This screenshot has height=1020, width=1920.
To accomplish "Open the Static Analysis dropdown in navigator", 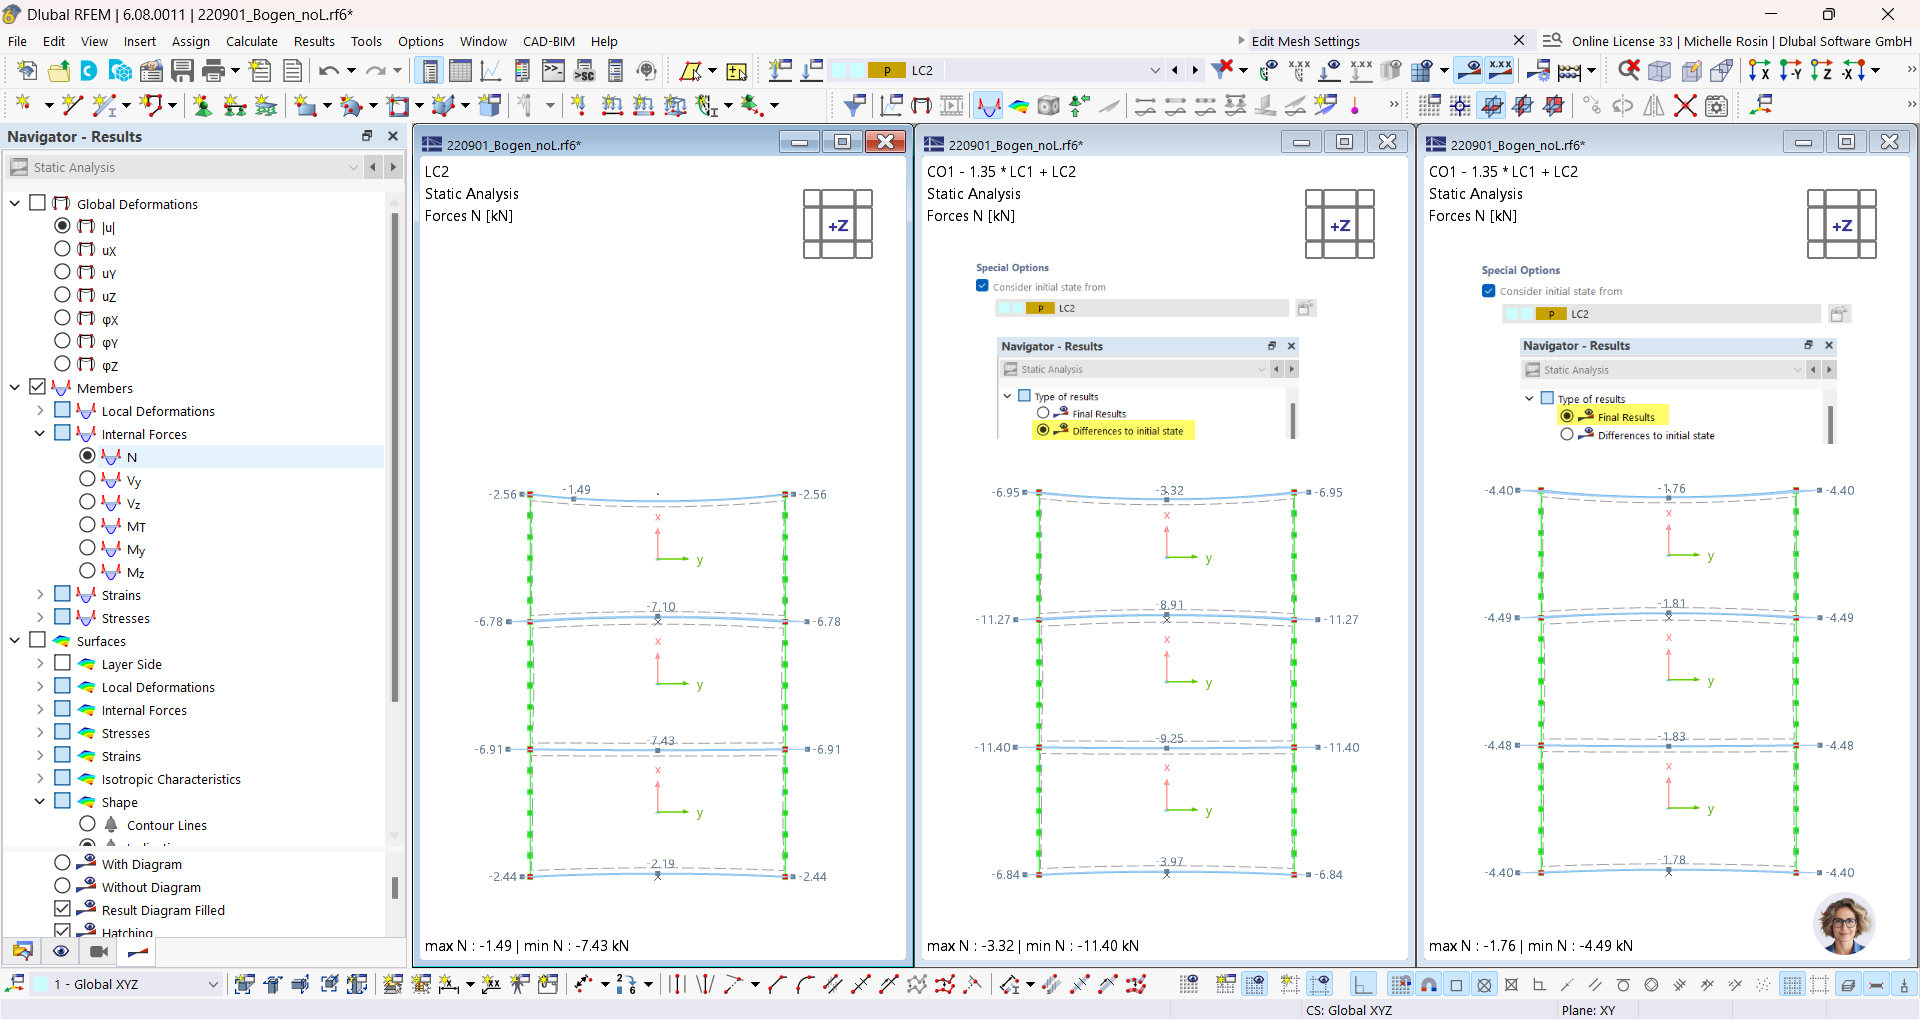I will (353, 167).
